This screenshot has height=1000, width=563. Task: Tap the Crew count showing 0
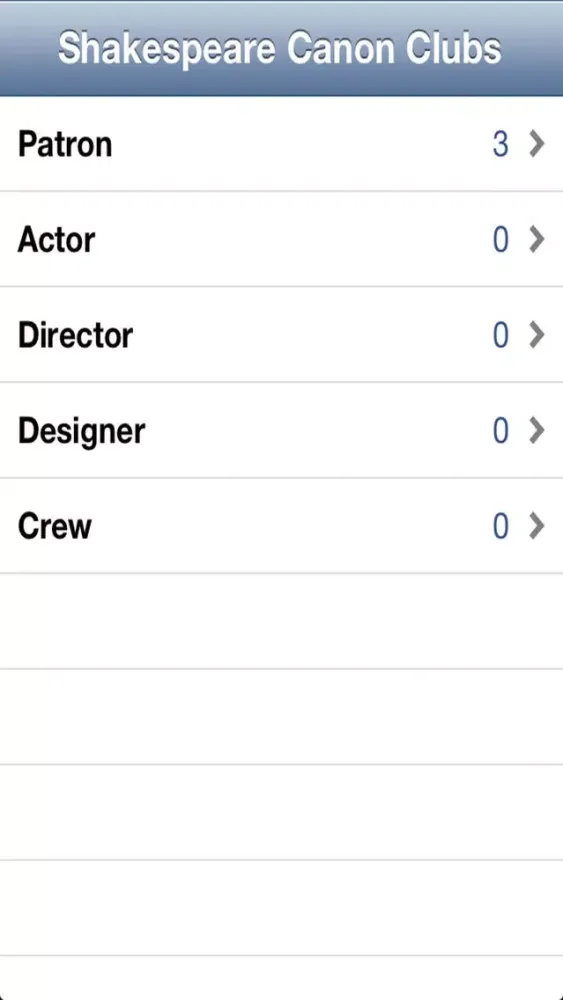501,527
